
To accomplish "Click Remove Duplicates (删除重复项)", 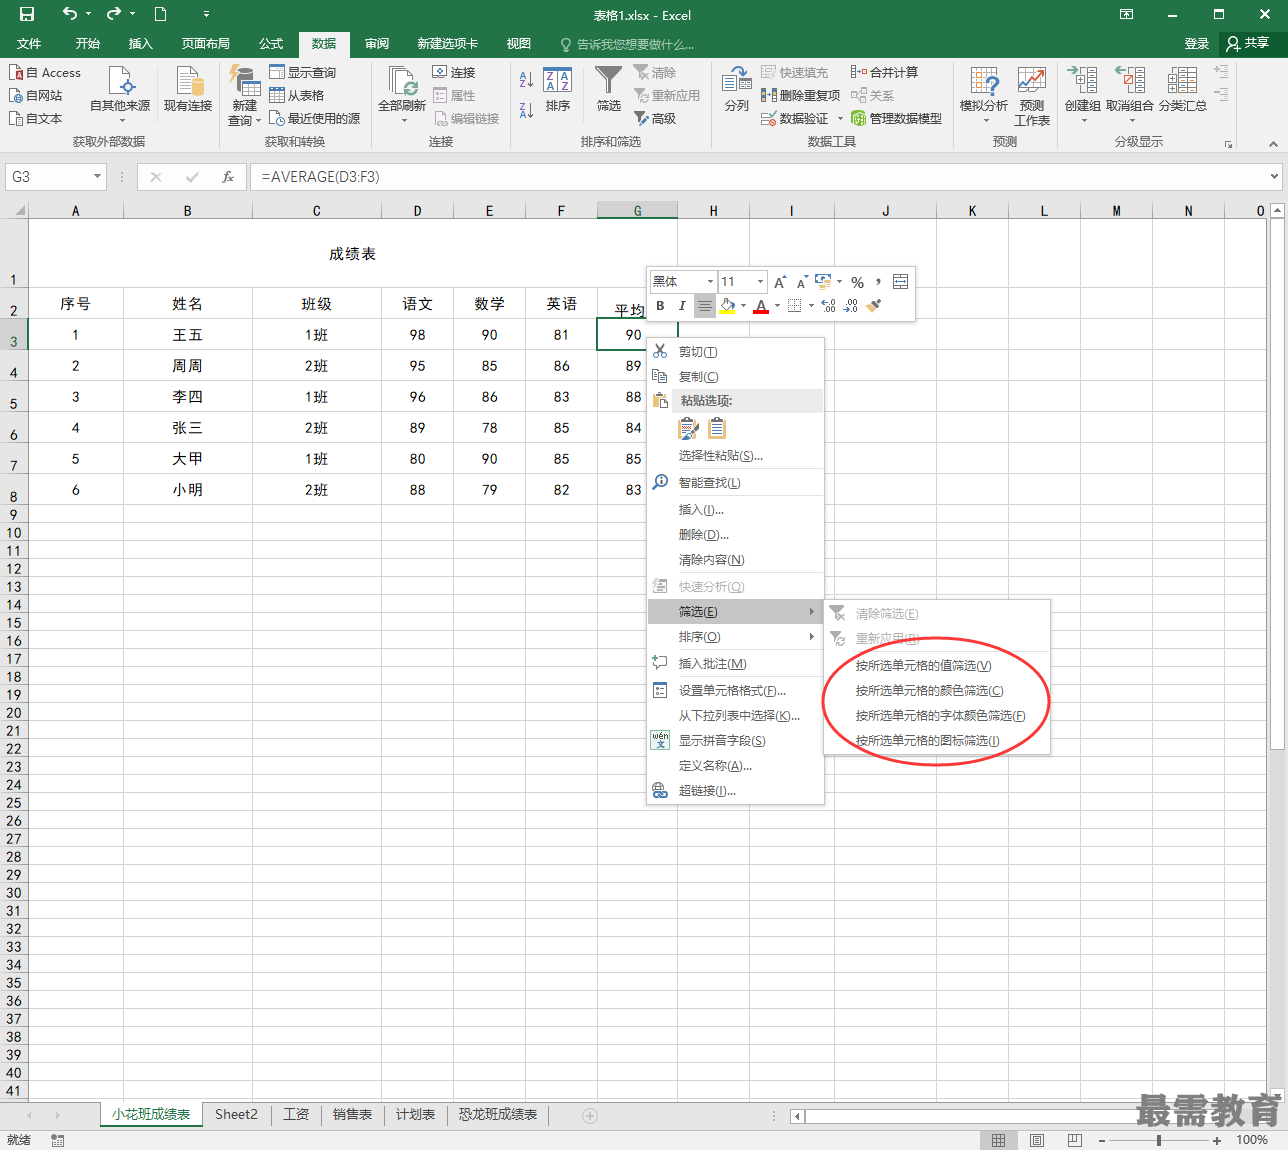I will [x=800, y=95].
